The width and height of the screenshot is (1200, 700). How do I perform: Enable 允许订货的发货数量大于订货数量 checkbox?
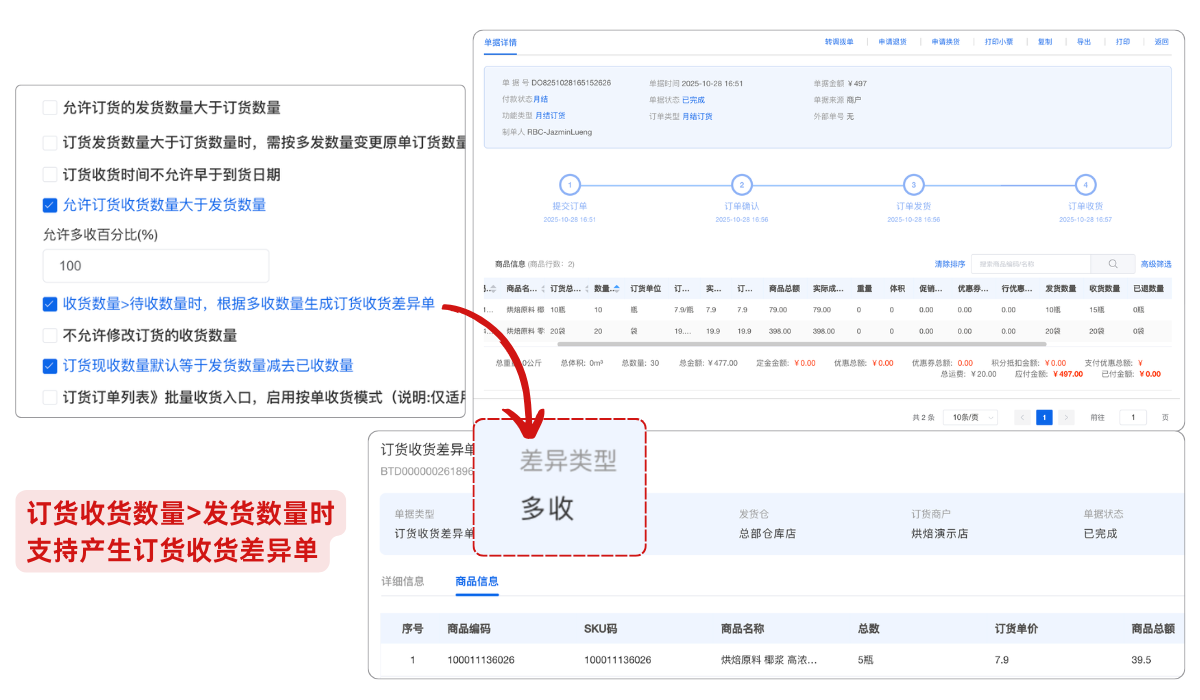click(x=50, y=108)
